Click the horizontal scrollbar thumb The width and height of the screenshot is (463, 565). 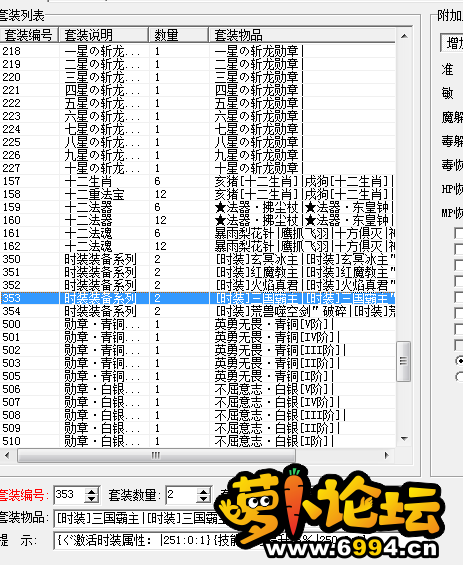[156, 455]
